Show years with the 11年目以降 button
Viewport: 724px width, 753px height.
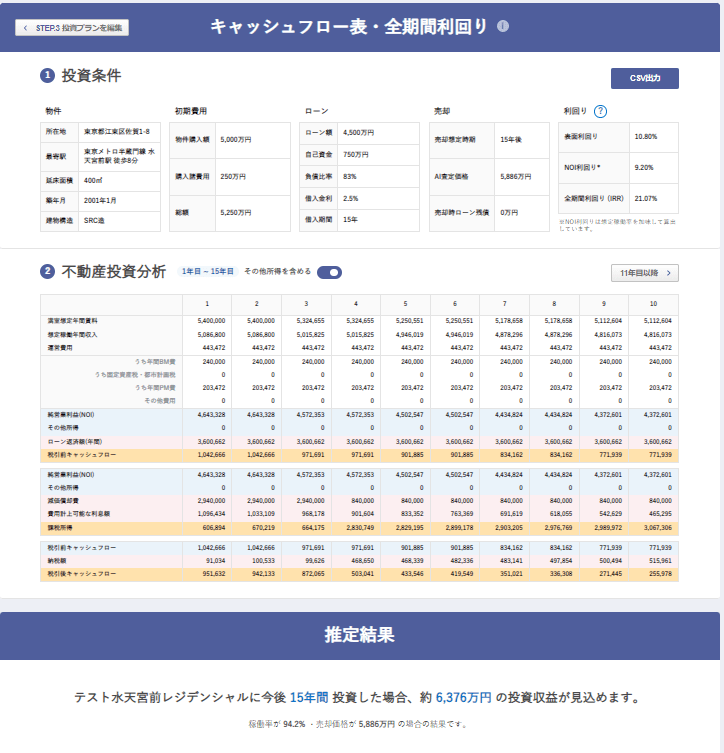point(644,273)
